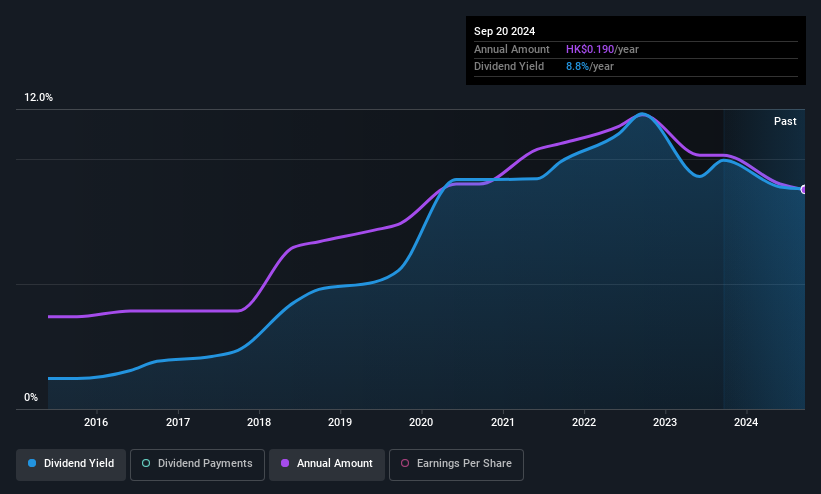Screen dimensions: 821x494
Task: Click the pink Earnings Per Share circle
Action: click(405, 463)
